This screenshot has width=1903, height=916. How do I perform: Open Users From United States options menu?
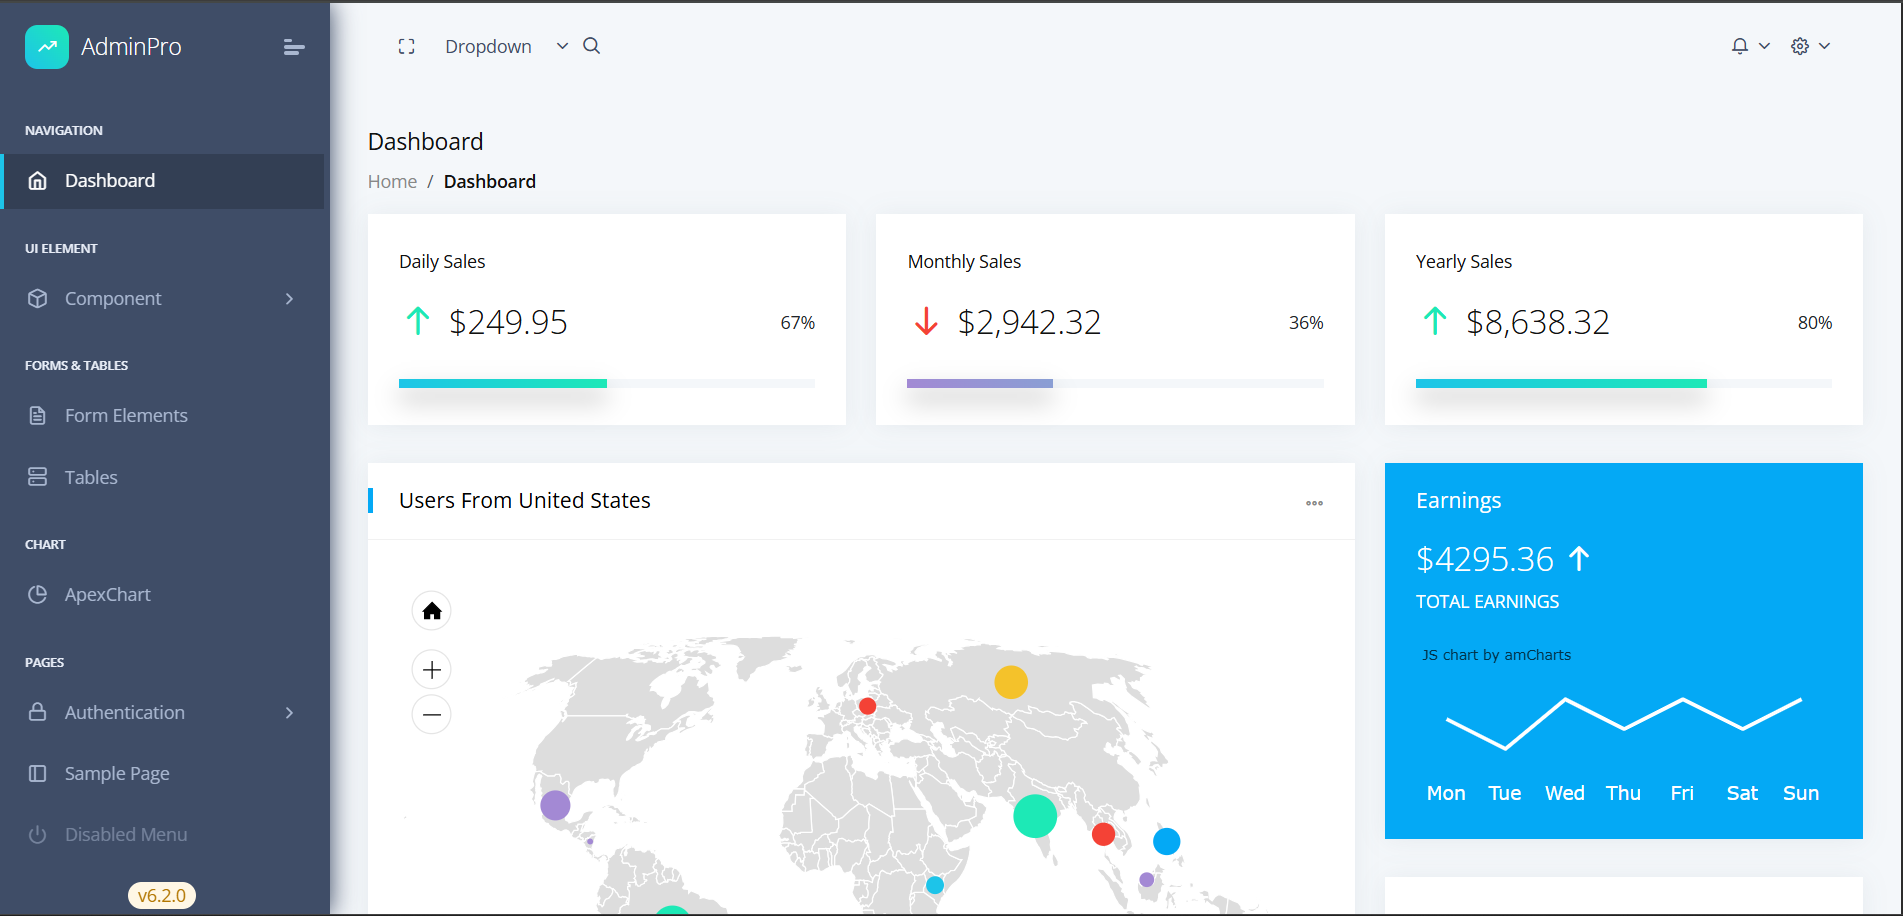coord(1314,503)
